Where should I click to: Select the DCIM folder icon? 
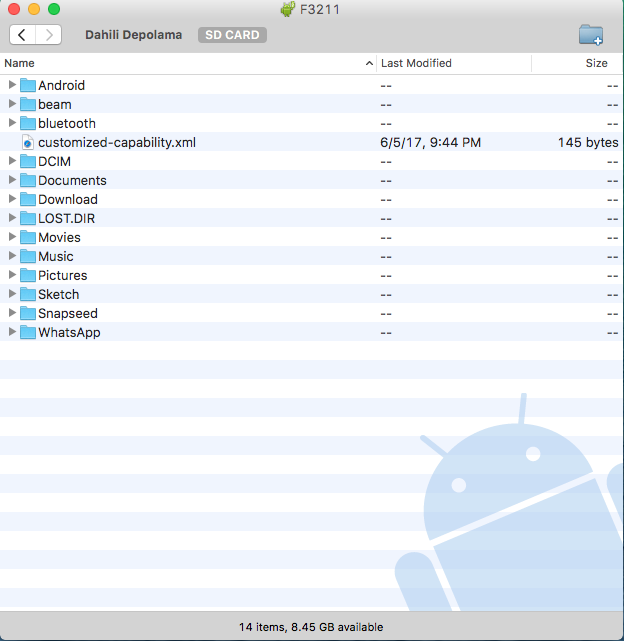tap(28, 161)
